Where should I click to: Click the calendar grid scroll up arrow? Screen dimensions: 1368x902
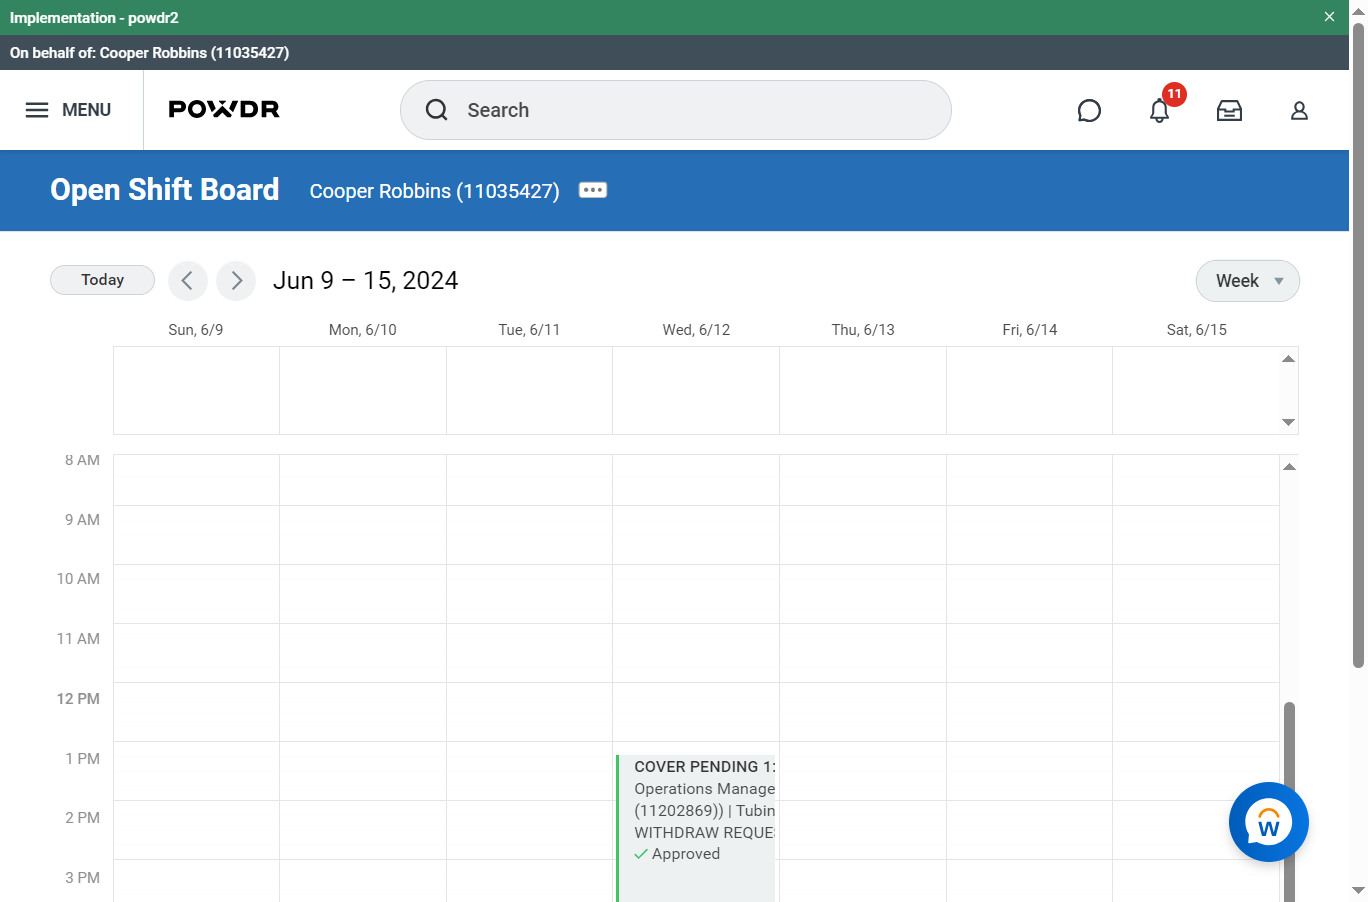coord(1290,467)
